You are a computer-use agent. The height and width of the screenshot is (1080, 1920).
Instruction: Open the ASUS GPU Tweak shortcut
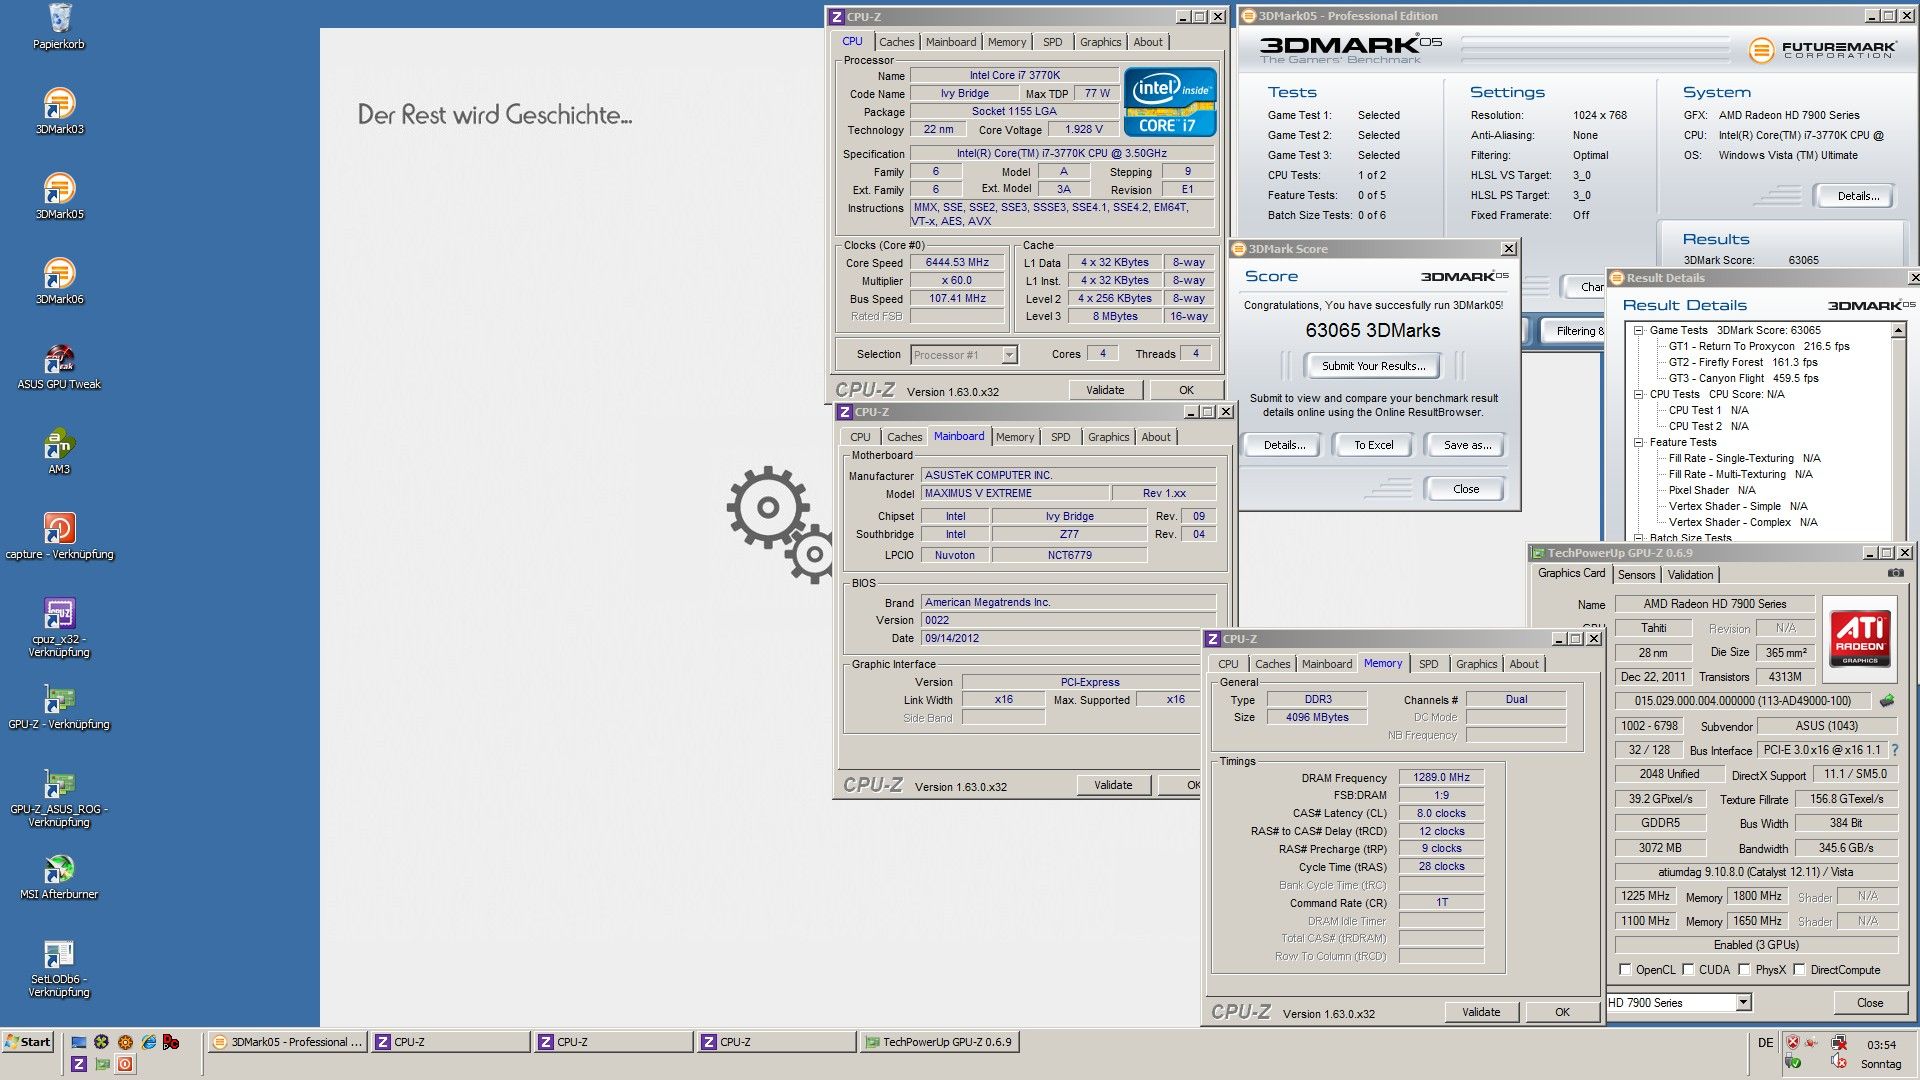59,366
